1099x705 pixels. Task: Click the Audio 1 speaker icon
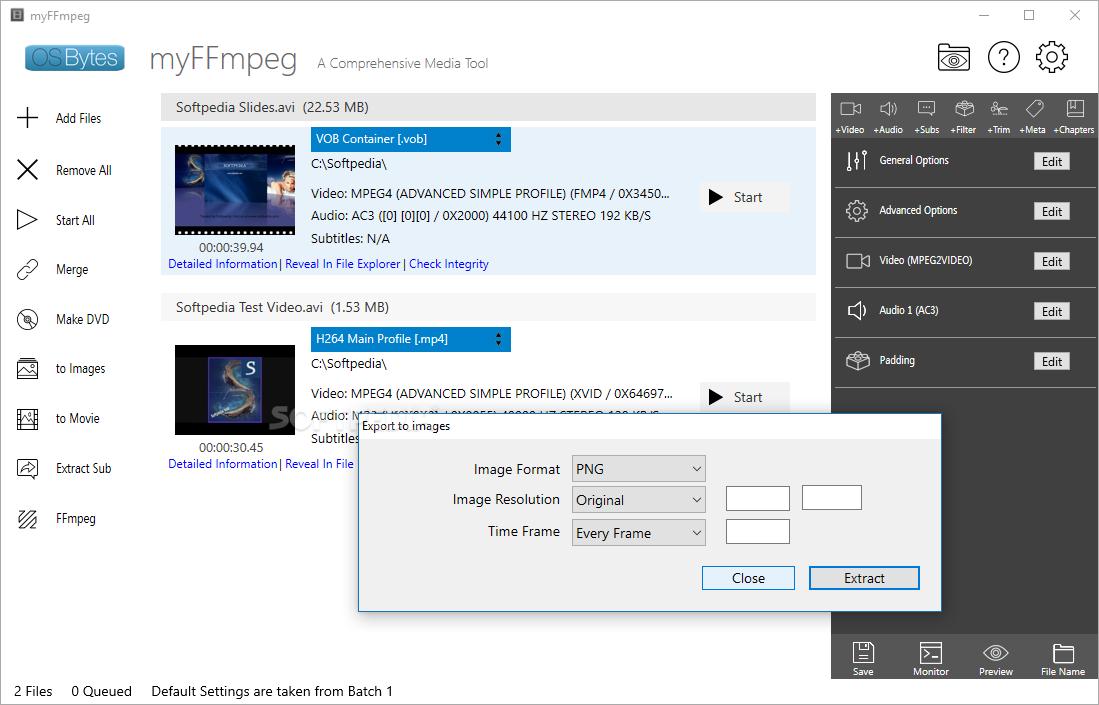pyautogui.click(x=858, y=310)
